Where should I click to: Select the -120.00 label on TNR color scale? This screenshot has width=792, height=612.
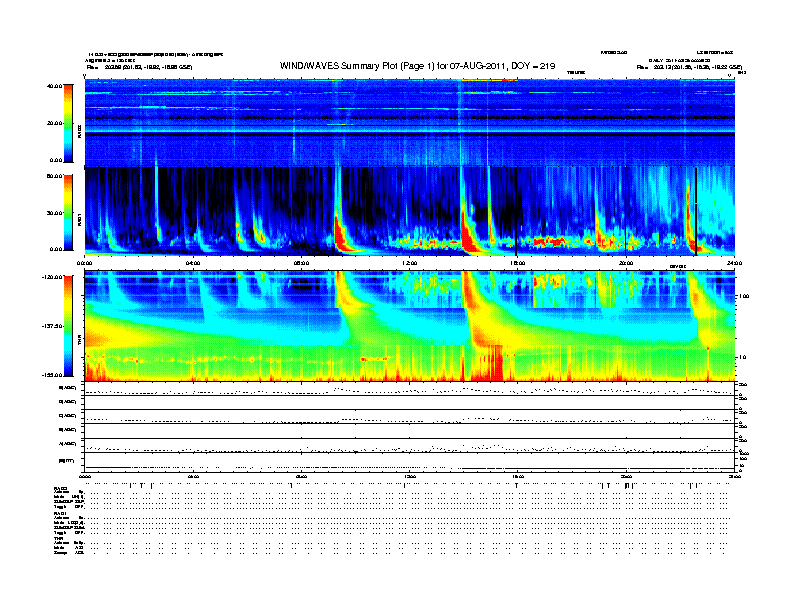[52, 277]
